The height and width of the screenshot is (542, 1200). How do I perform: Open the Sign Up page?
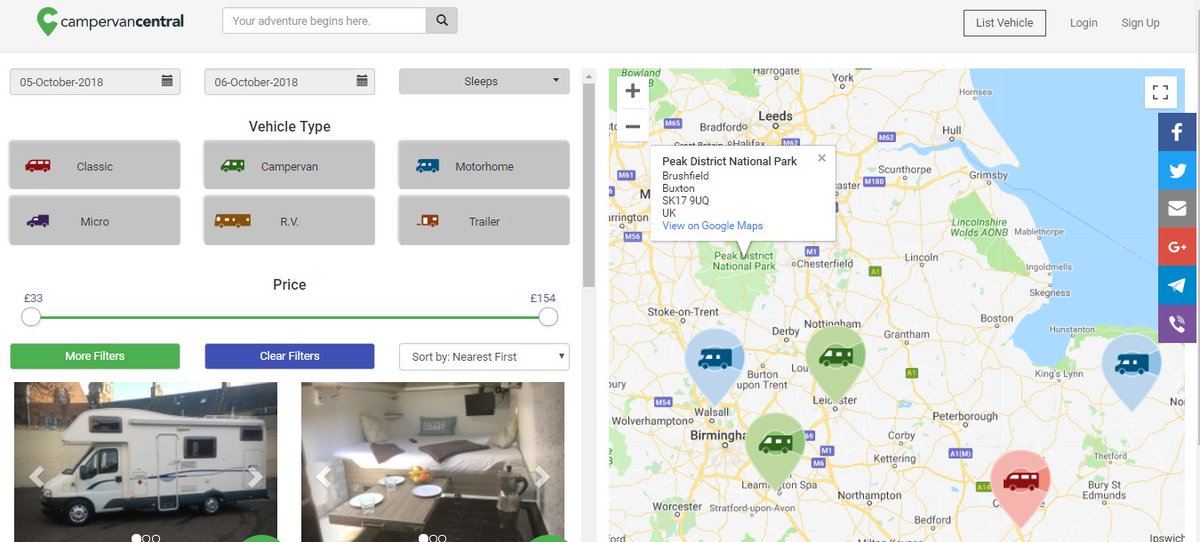click(x=1140, y=23)
